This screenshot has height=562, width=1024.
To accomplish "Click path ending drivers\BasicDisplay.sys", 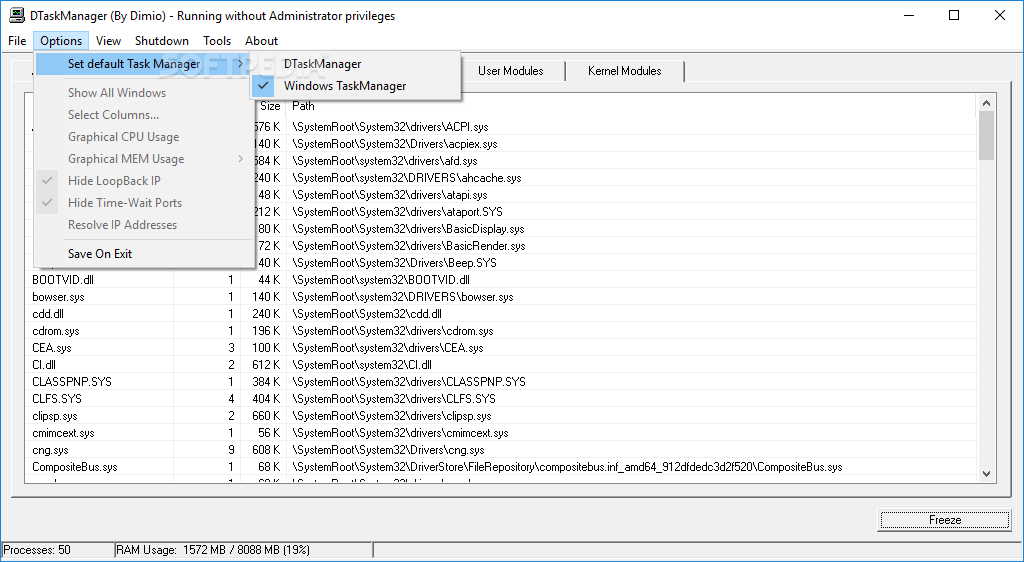I will (x=408, y=229).
